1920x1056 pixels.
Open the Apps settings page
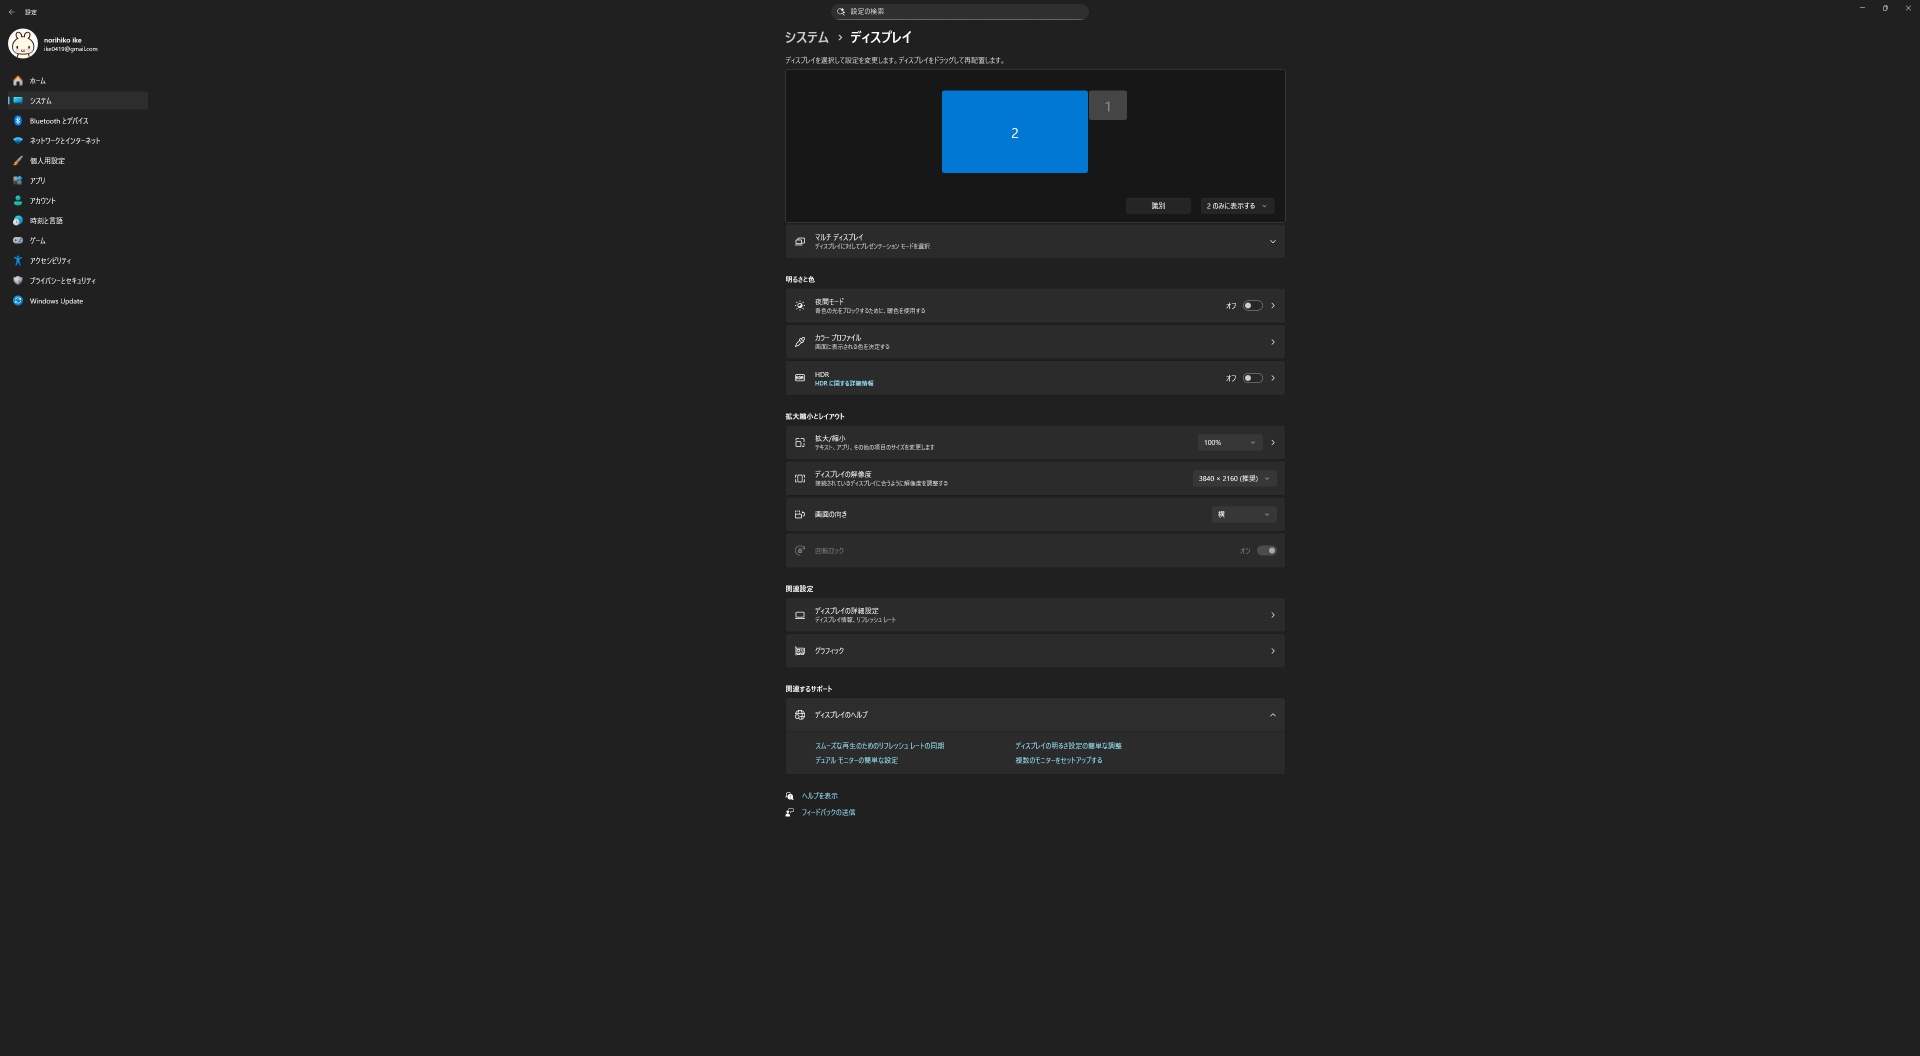click(x=38, y=181)
